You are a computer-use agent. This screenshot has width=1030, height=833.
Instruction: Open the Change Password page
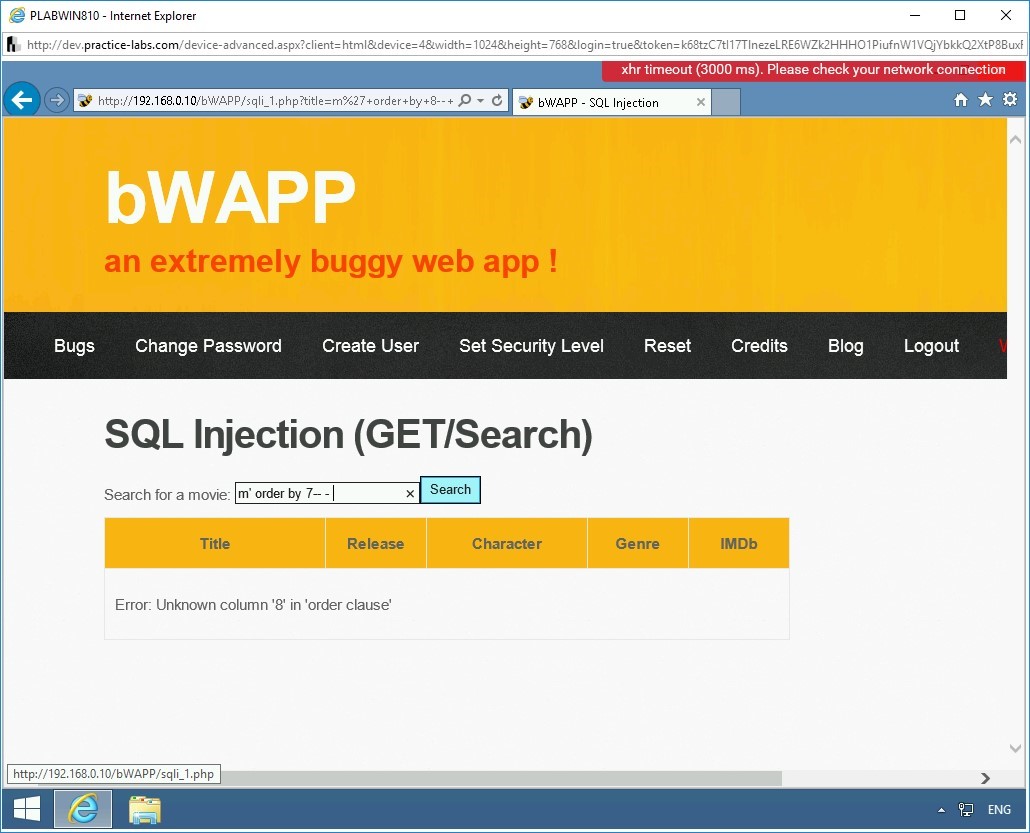pyautogui.click(x=208, y=346)
